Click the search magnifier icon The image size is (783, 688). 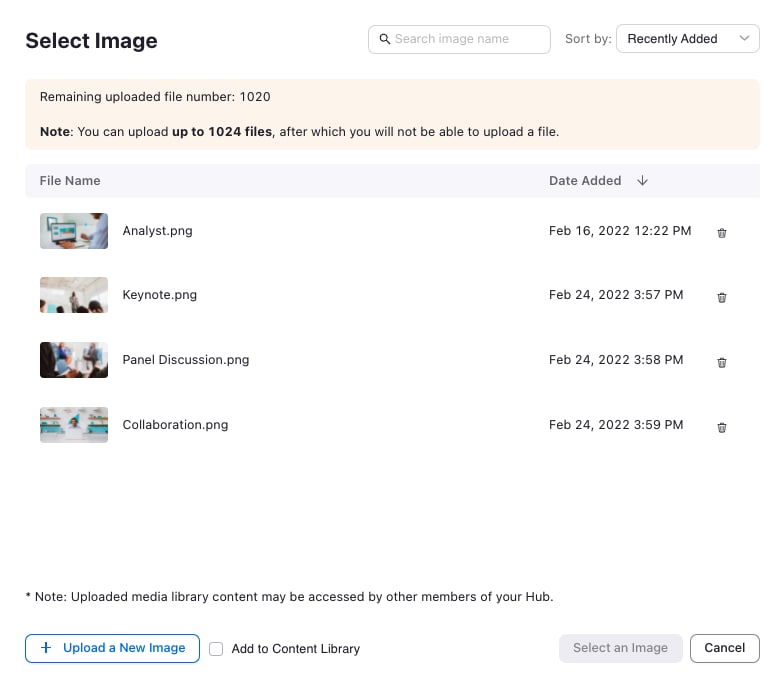point(384,40)
